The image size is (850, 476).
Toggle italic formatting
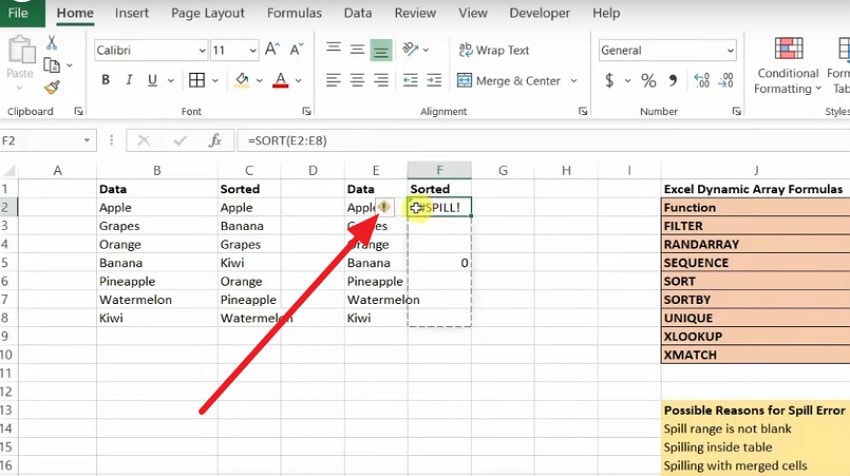pyautogui.click(x=129, y=80)
